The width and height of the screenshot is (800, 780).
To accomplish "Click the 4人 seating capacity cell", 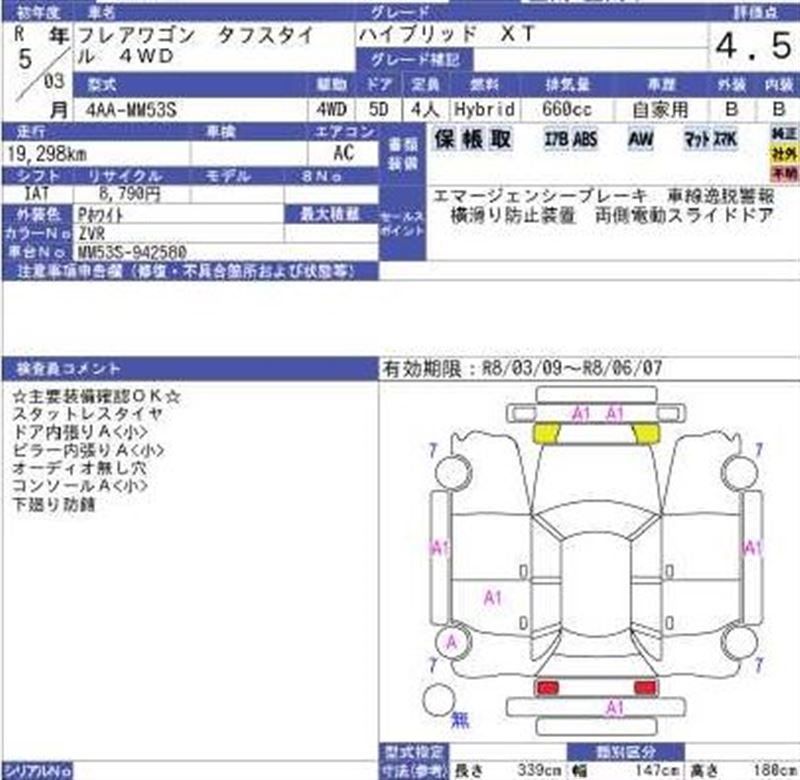I will (425, 110).
